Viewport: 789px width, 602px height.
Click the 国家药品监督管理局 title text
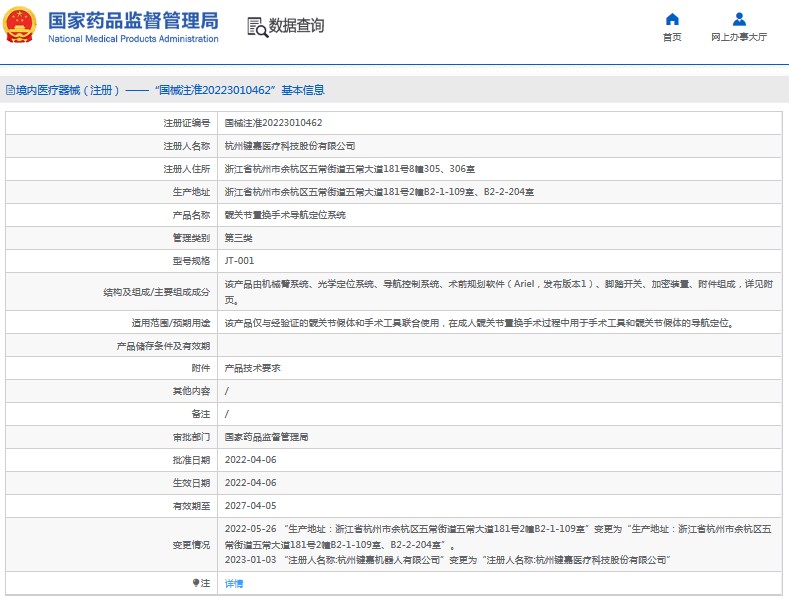point(132,19)
